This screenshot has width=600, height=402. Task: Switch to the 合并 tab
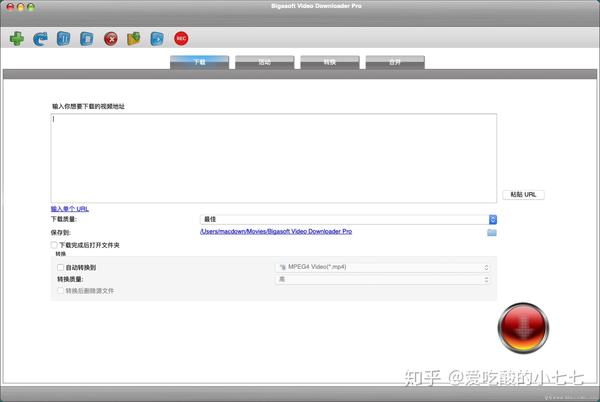pos(395,62)
